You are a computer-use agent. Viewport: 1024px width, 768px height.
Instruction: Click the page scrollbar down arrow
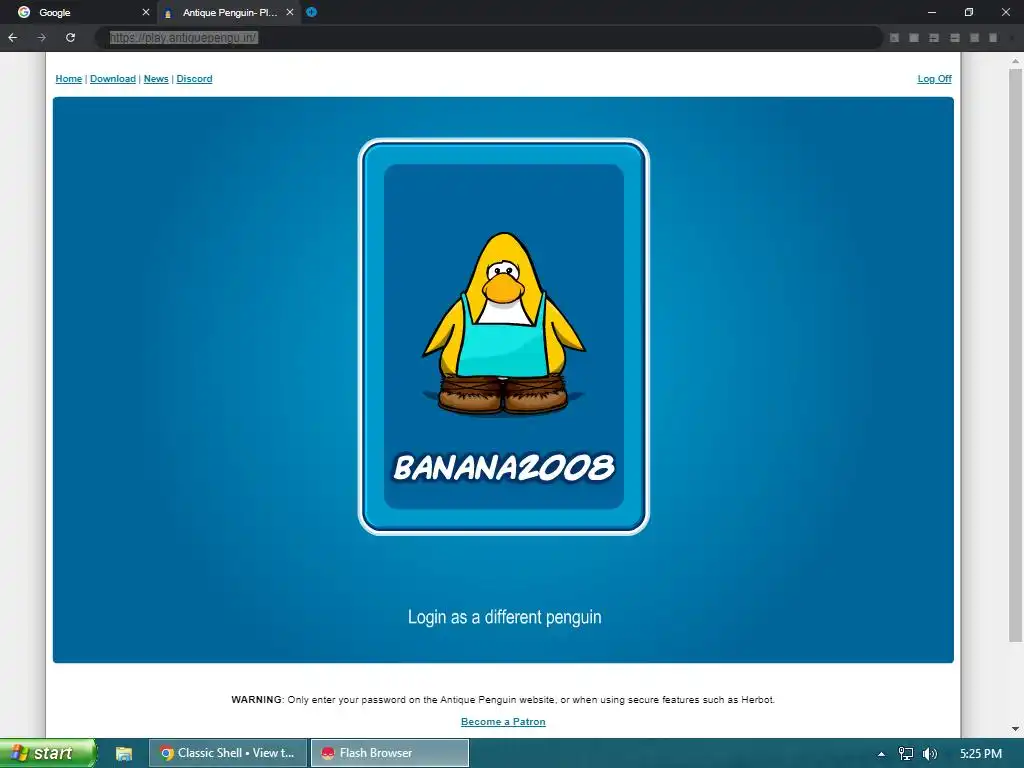(1015, 729)
